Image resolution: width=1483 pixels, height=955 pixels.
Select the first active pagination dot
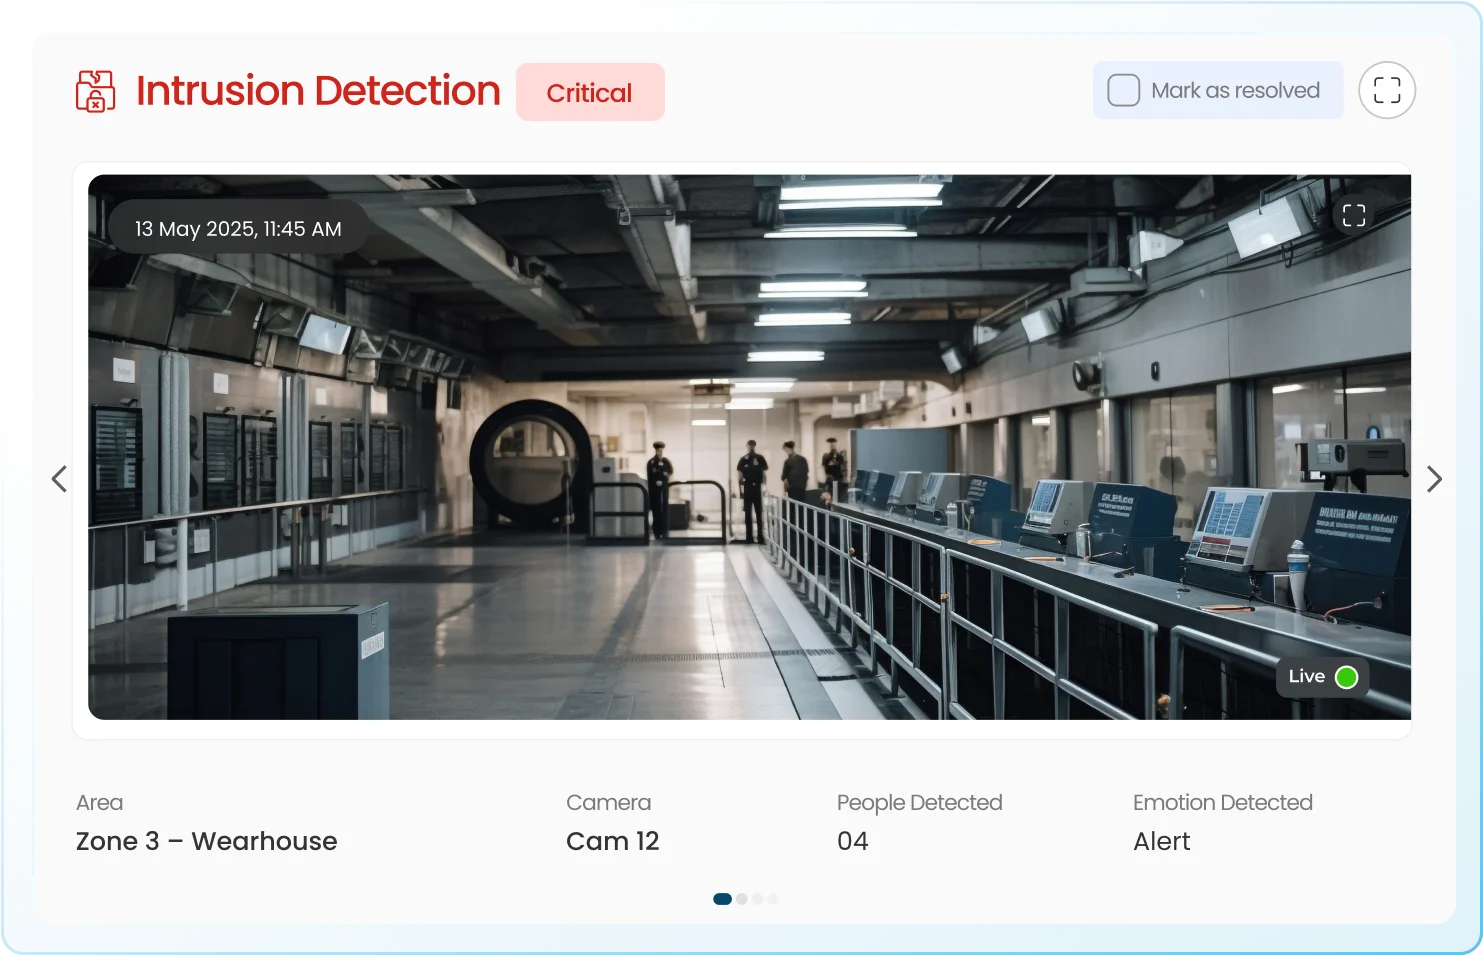click(722, 899)
